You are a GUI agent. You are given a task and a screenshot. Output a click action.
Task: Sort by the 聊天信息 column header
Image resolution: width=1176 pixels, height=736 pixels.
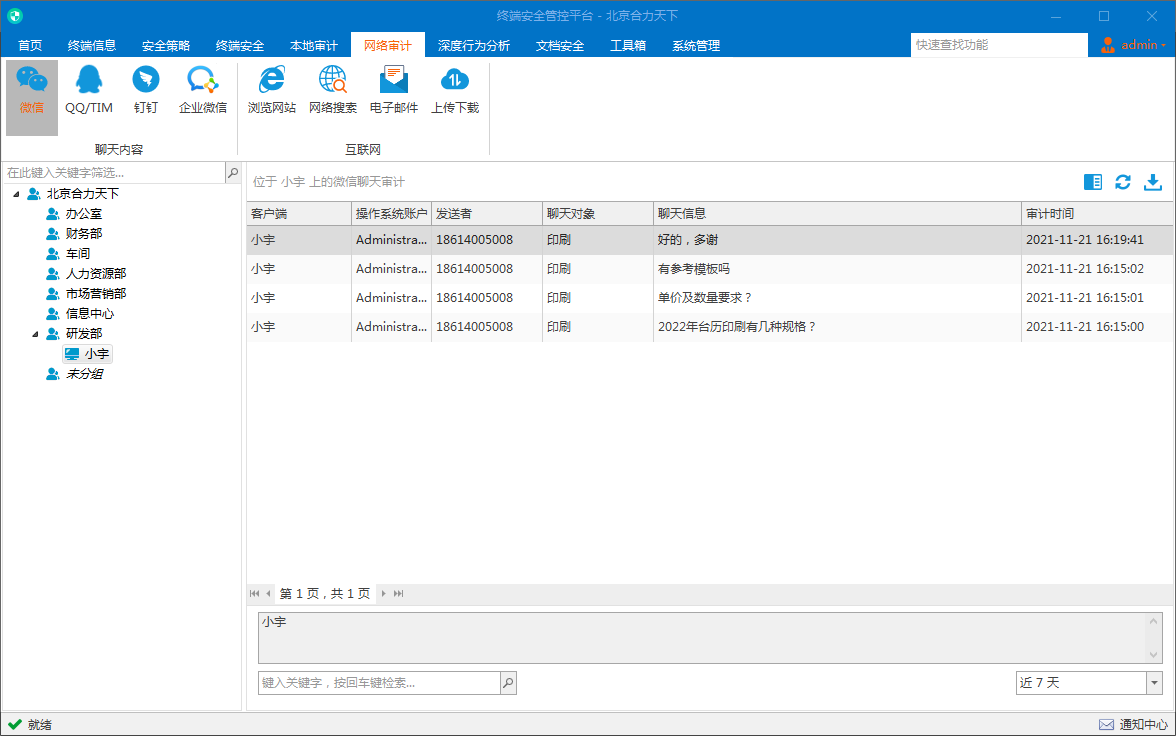pyautogui.click(x=837, y=214)
